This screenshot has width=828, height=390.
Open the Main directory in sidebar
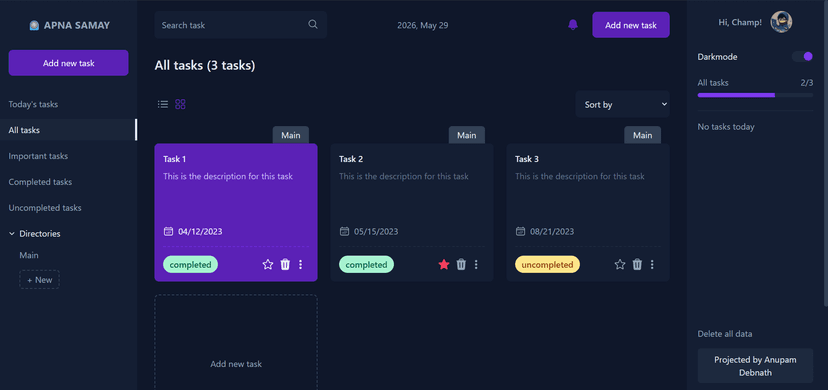[29, 255]
